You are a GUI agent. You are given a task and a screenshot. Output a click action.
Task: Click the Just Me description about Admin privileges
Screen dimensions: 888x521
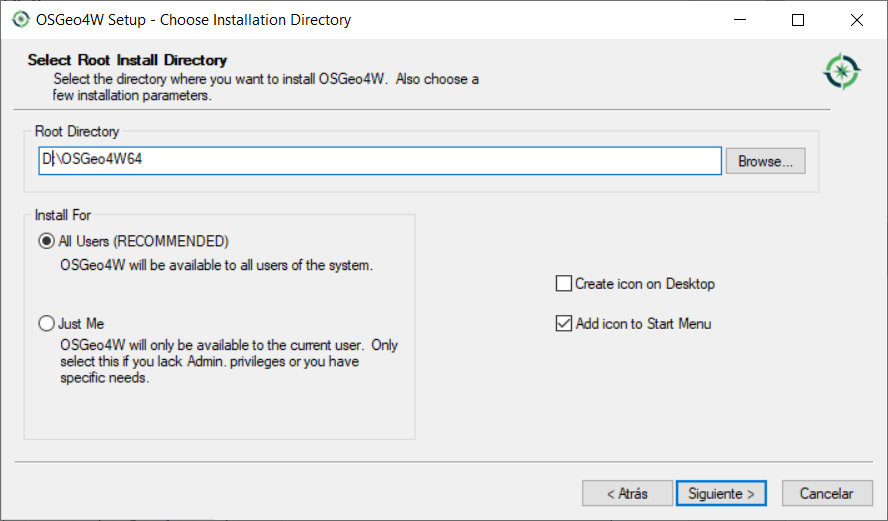click(x=228, y=362)
